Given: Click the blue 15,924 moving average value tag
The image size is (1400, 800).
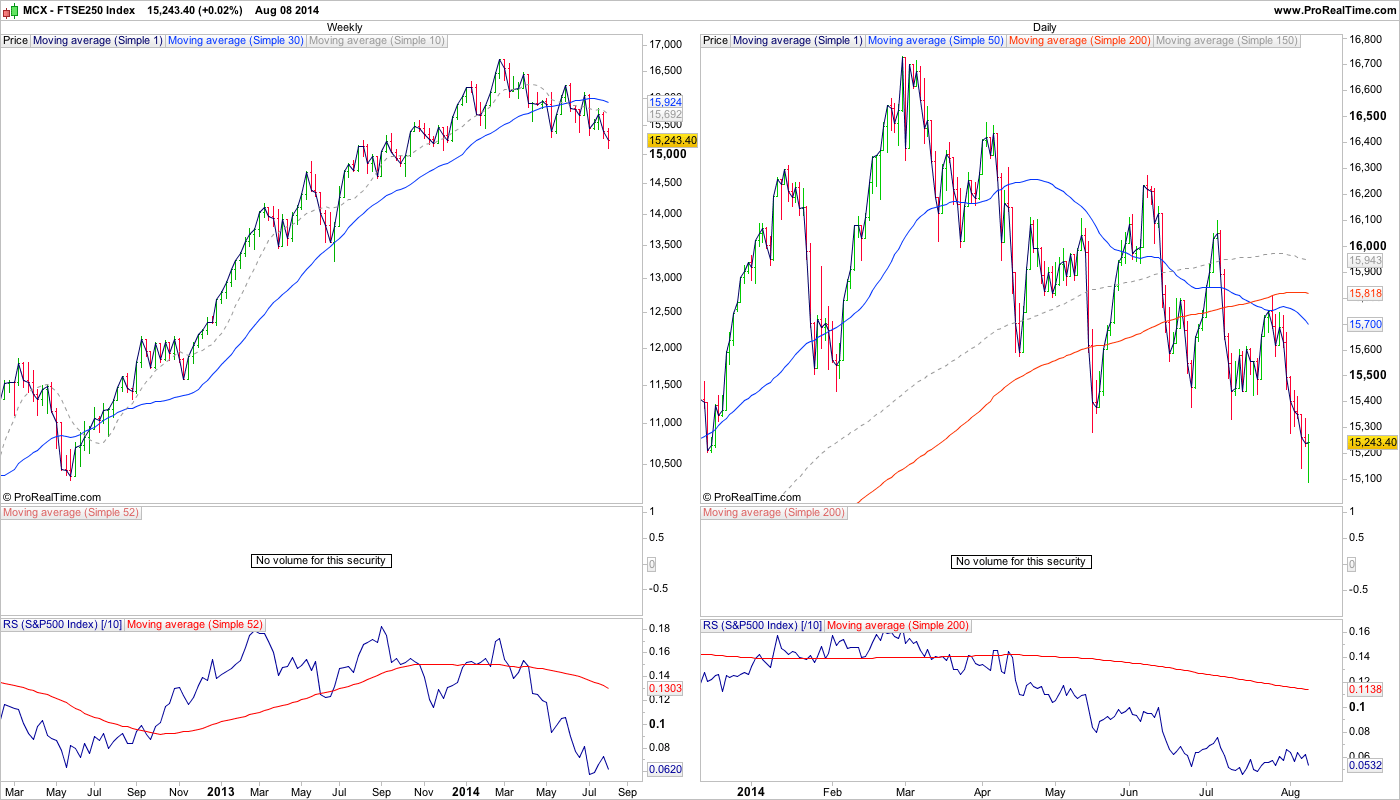Looking at the screenshot, I should pyautogui.click(x=666, y=102).
